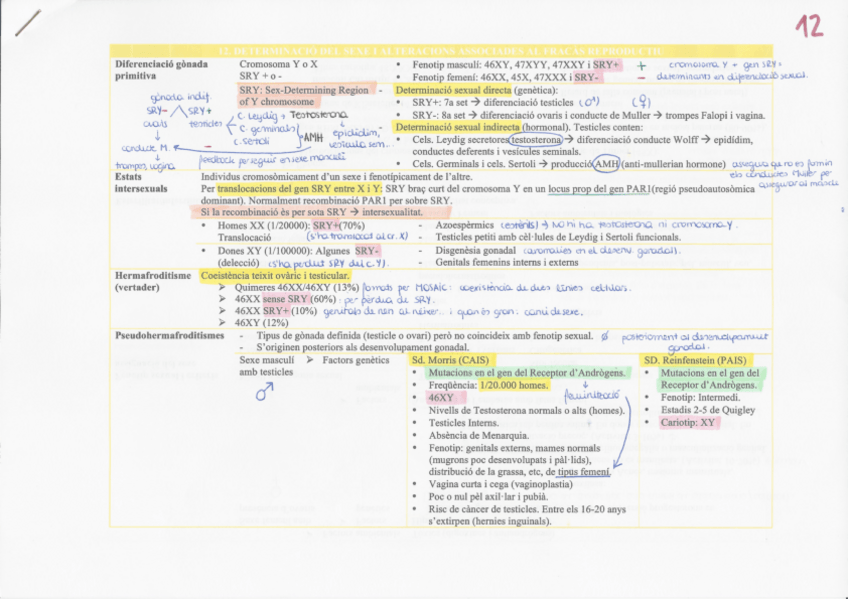The height and width of the screenshot is (599, 848).
Task: Select the row heading "Pseudohermafroditismes"
Action: pos(169,336)
